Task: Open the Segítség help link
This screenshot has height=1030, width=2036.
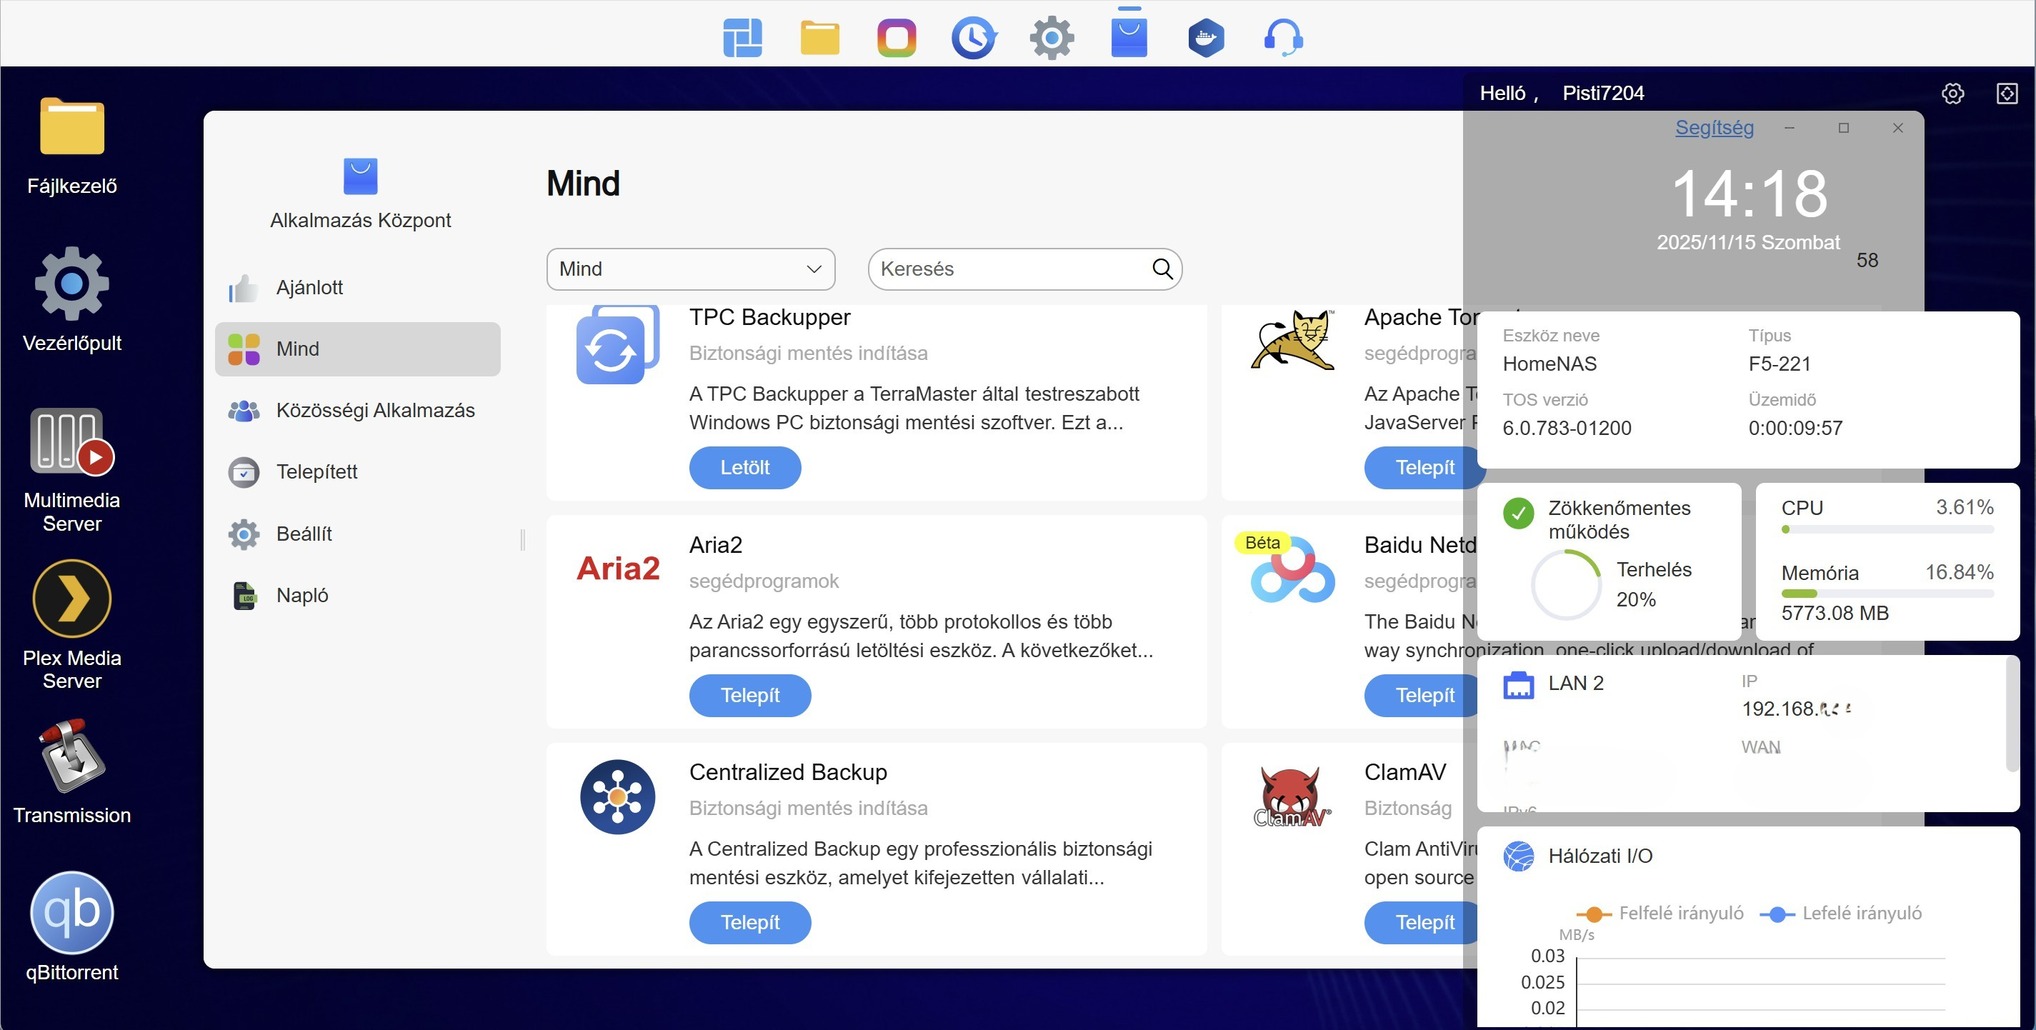Action: (x=1714, y=128)
